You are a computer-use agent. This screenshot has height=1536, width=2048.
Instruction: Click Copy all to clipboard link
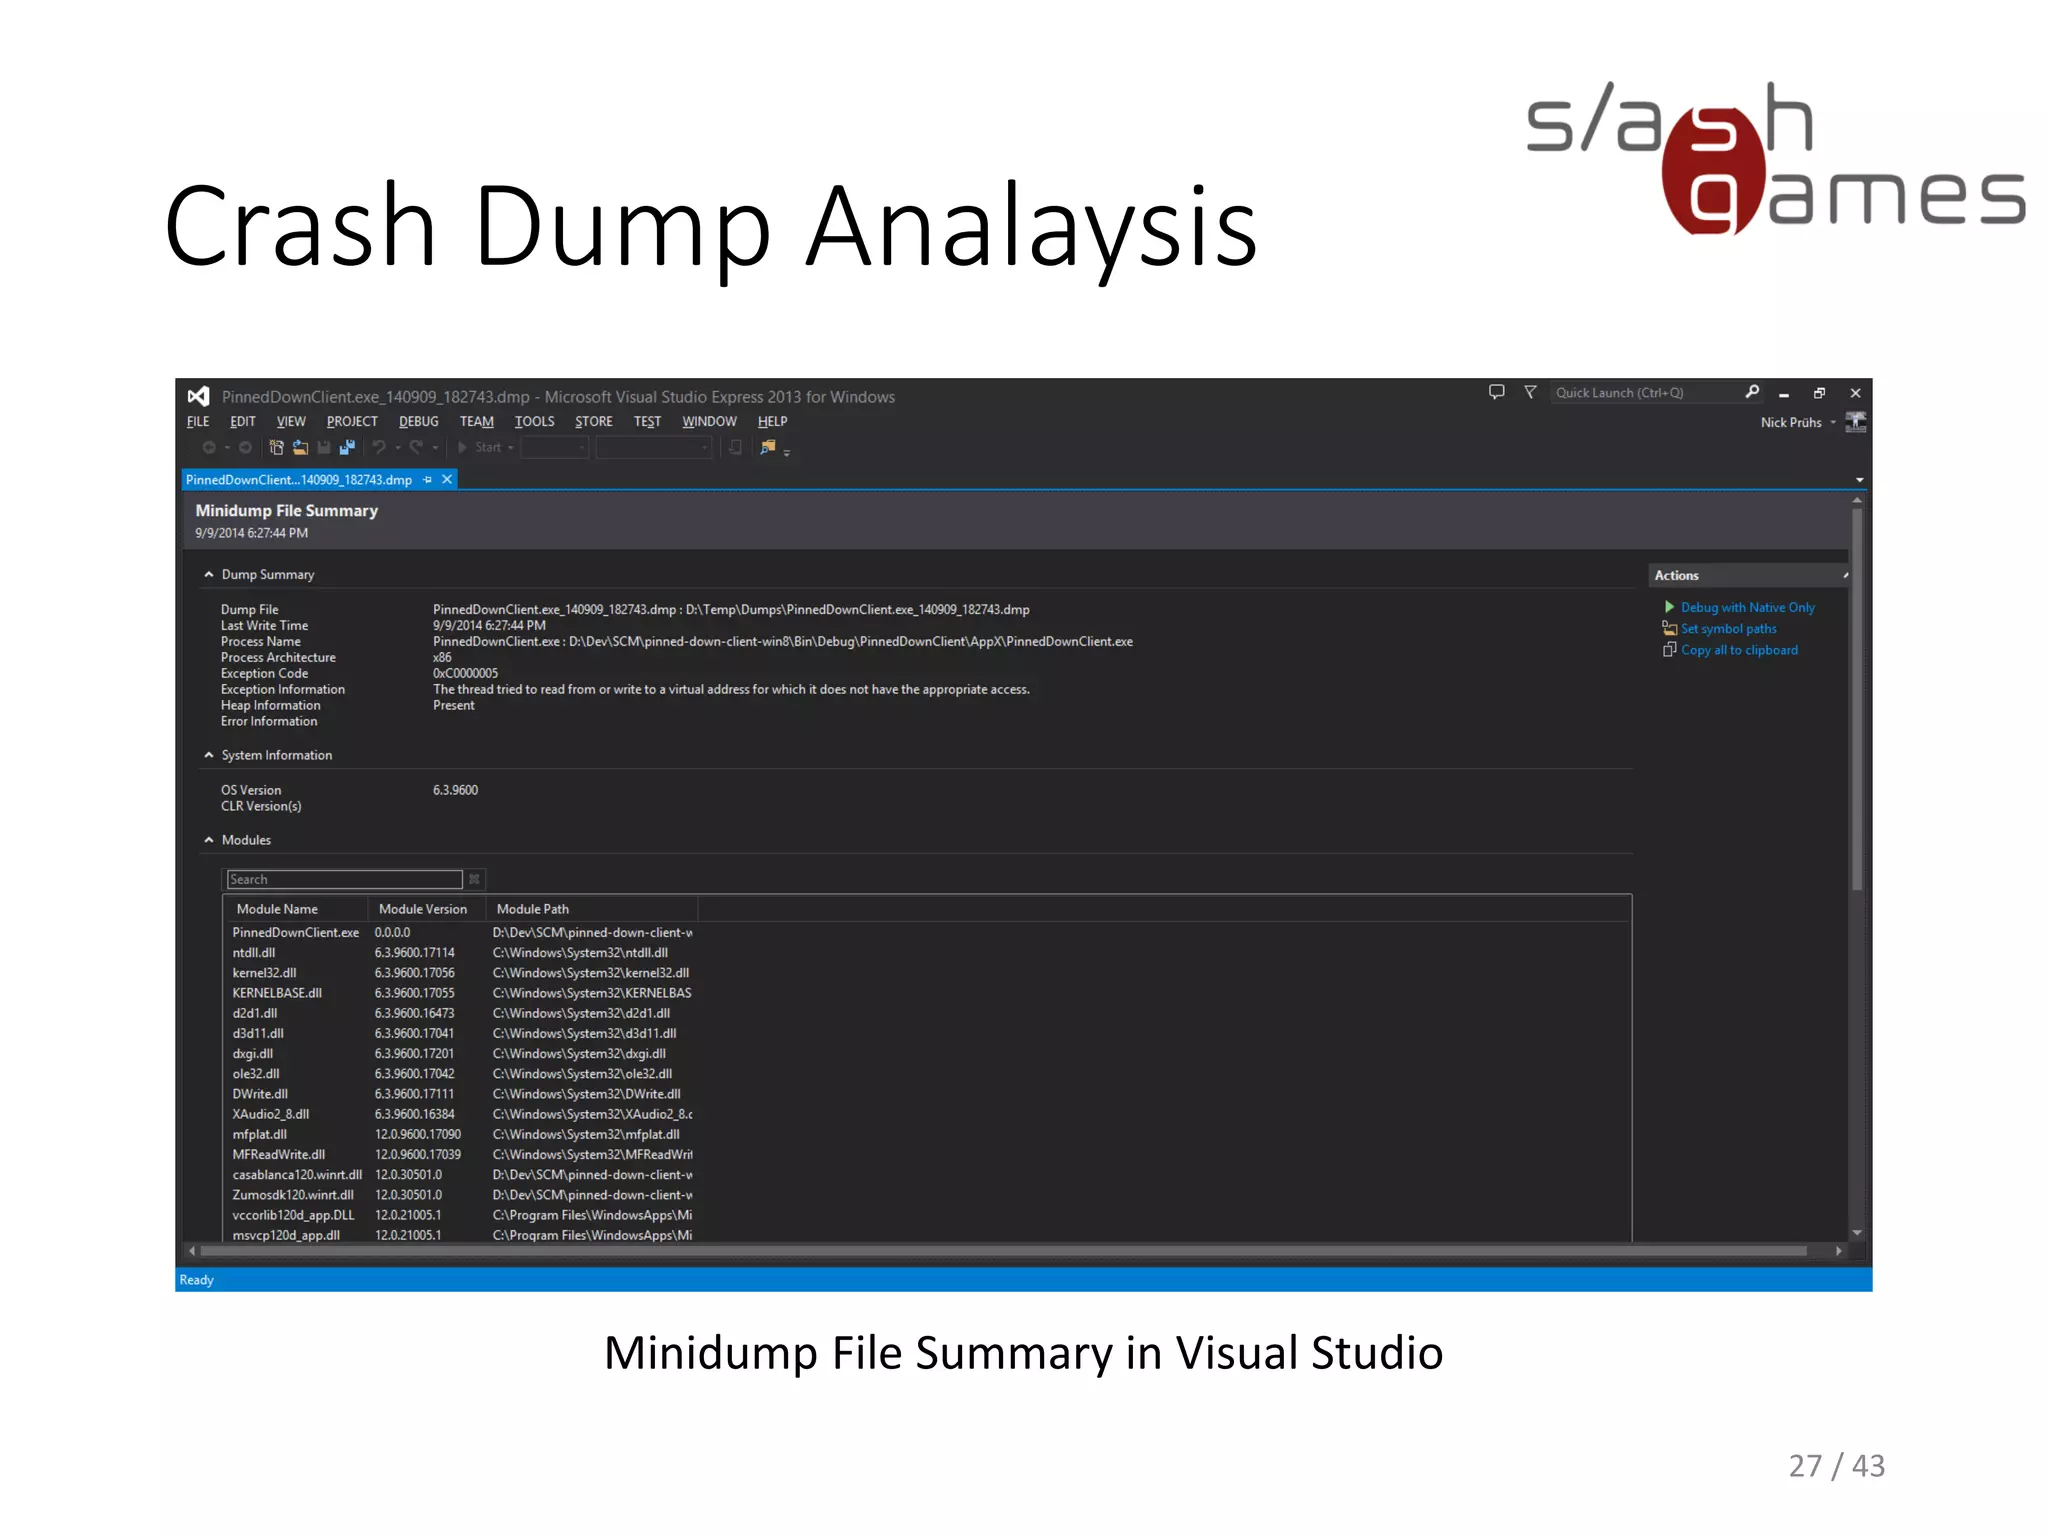point(1739,650)
